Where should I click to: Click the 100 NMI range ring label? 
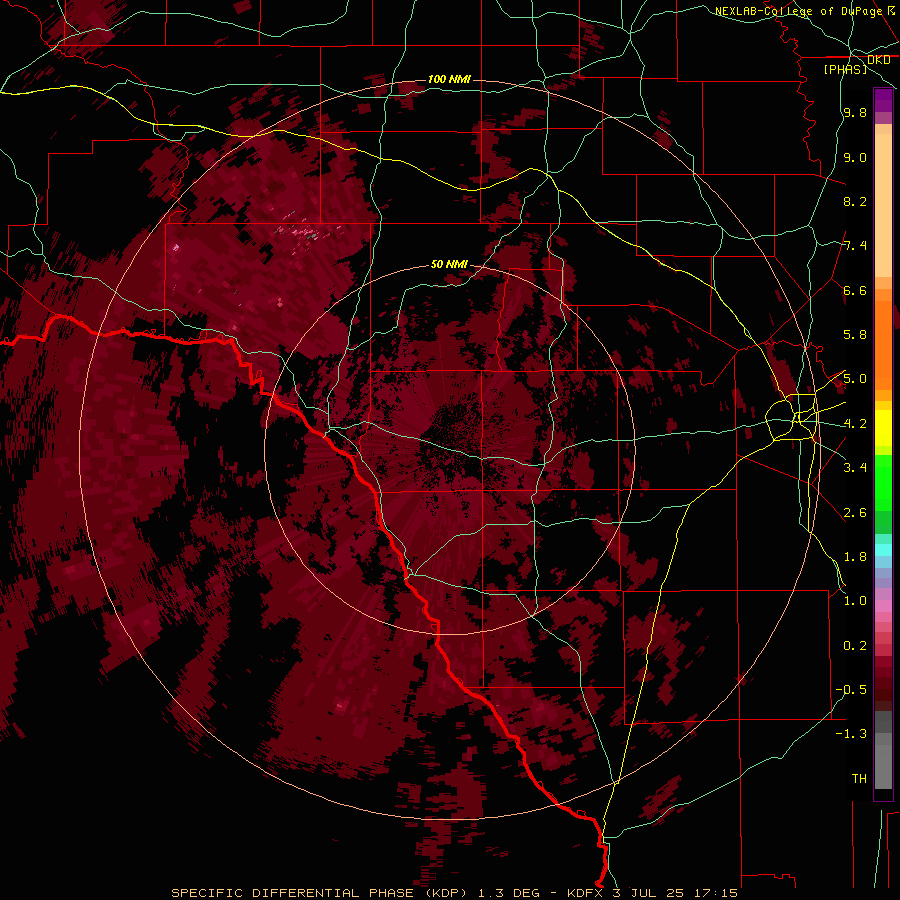tap(449, 79)
